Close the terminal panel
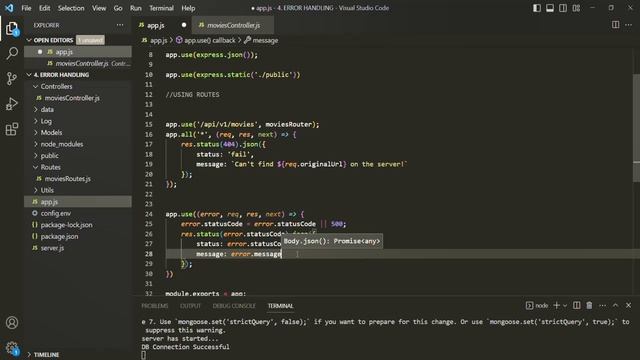Viewport: 640px width, 360px height. [x=628, y=305]
